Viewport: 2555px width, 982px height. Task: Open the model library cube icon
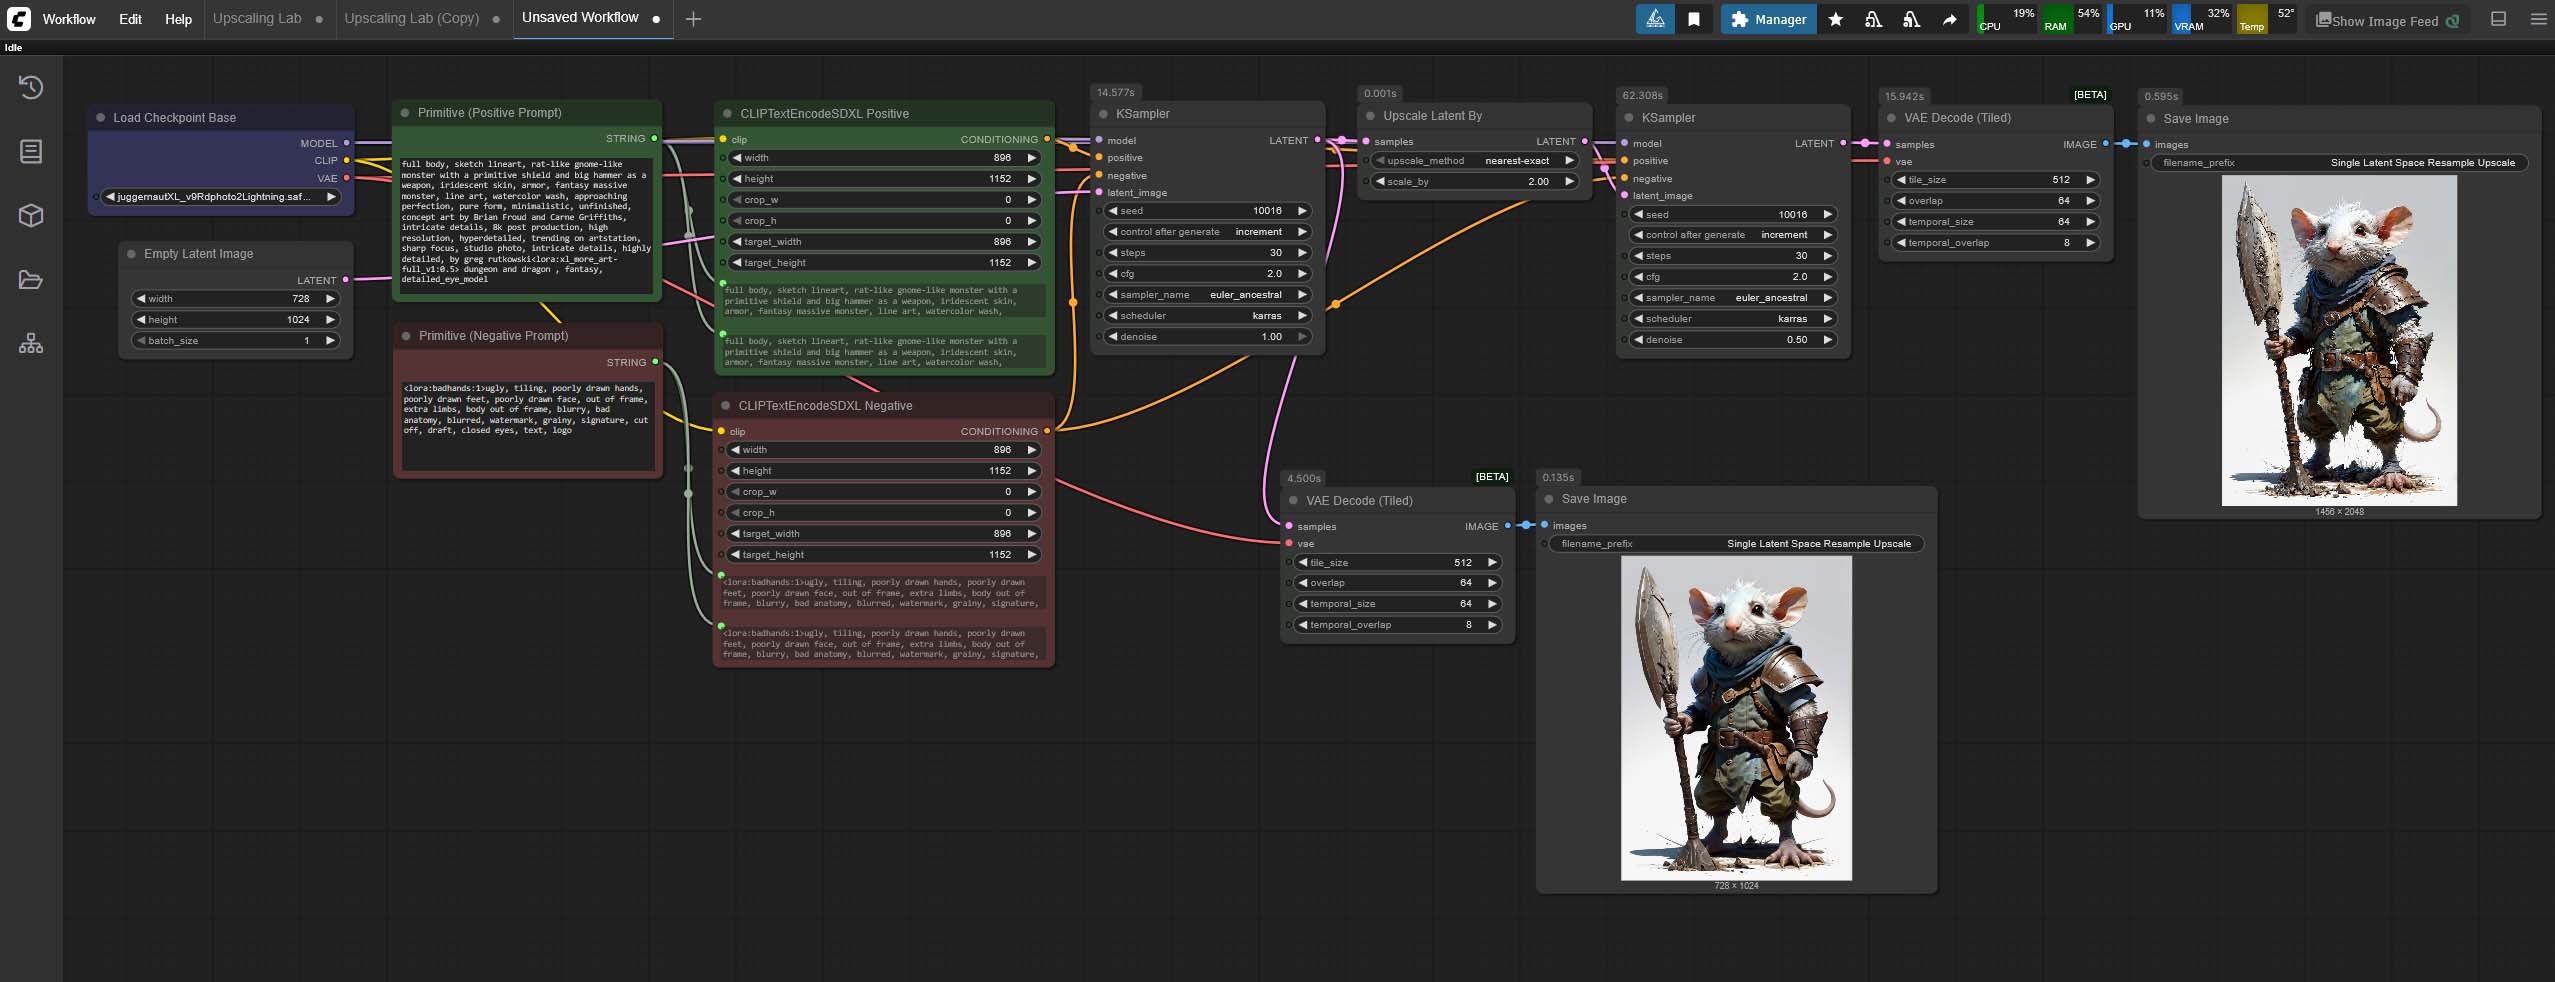pyautogui.click(x=31, y=216)
